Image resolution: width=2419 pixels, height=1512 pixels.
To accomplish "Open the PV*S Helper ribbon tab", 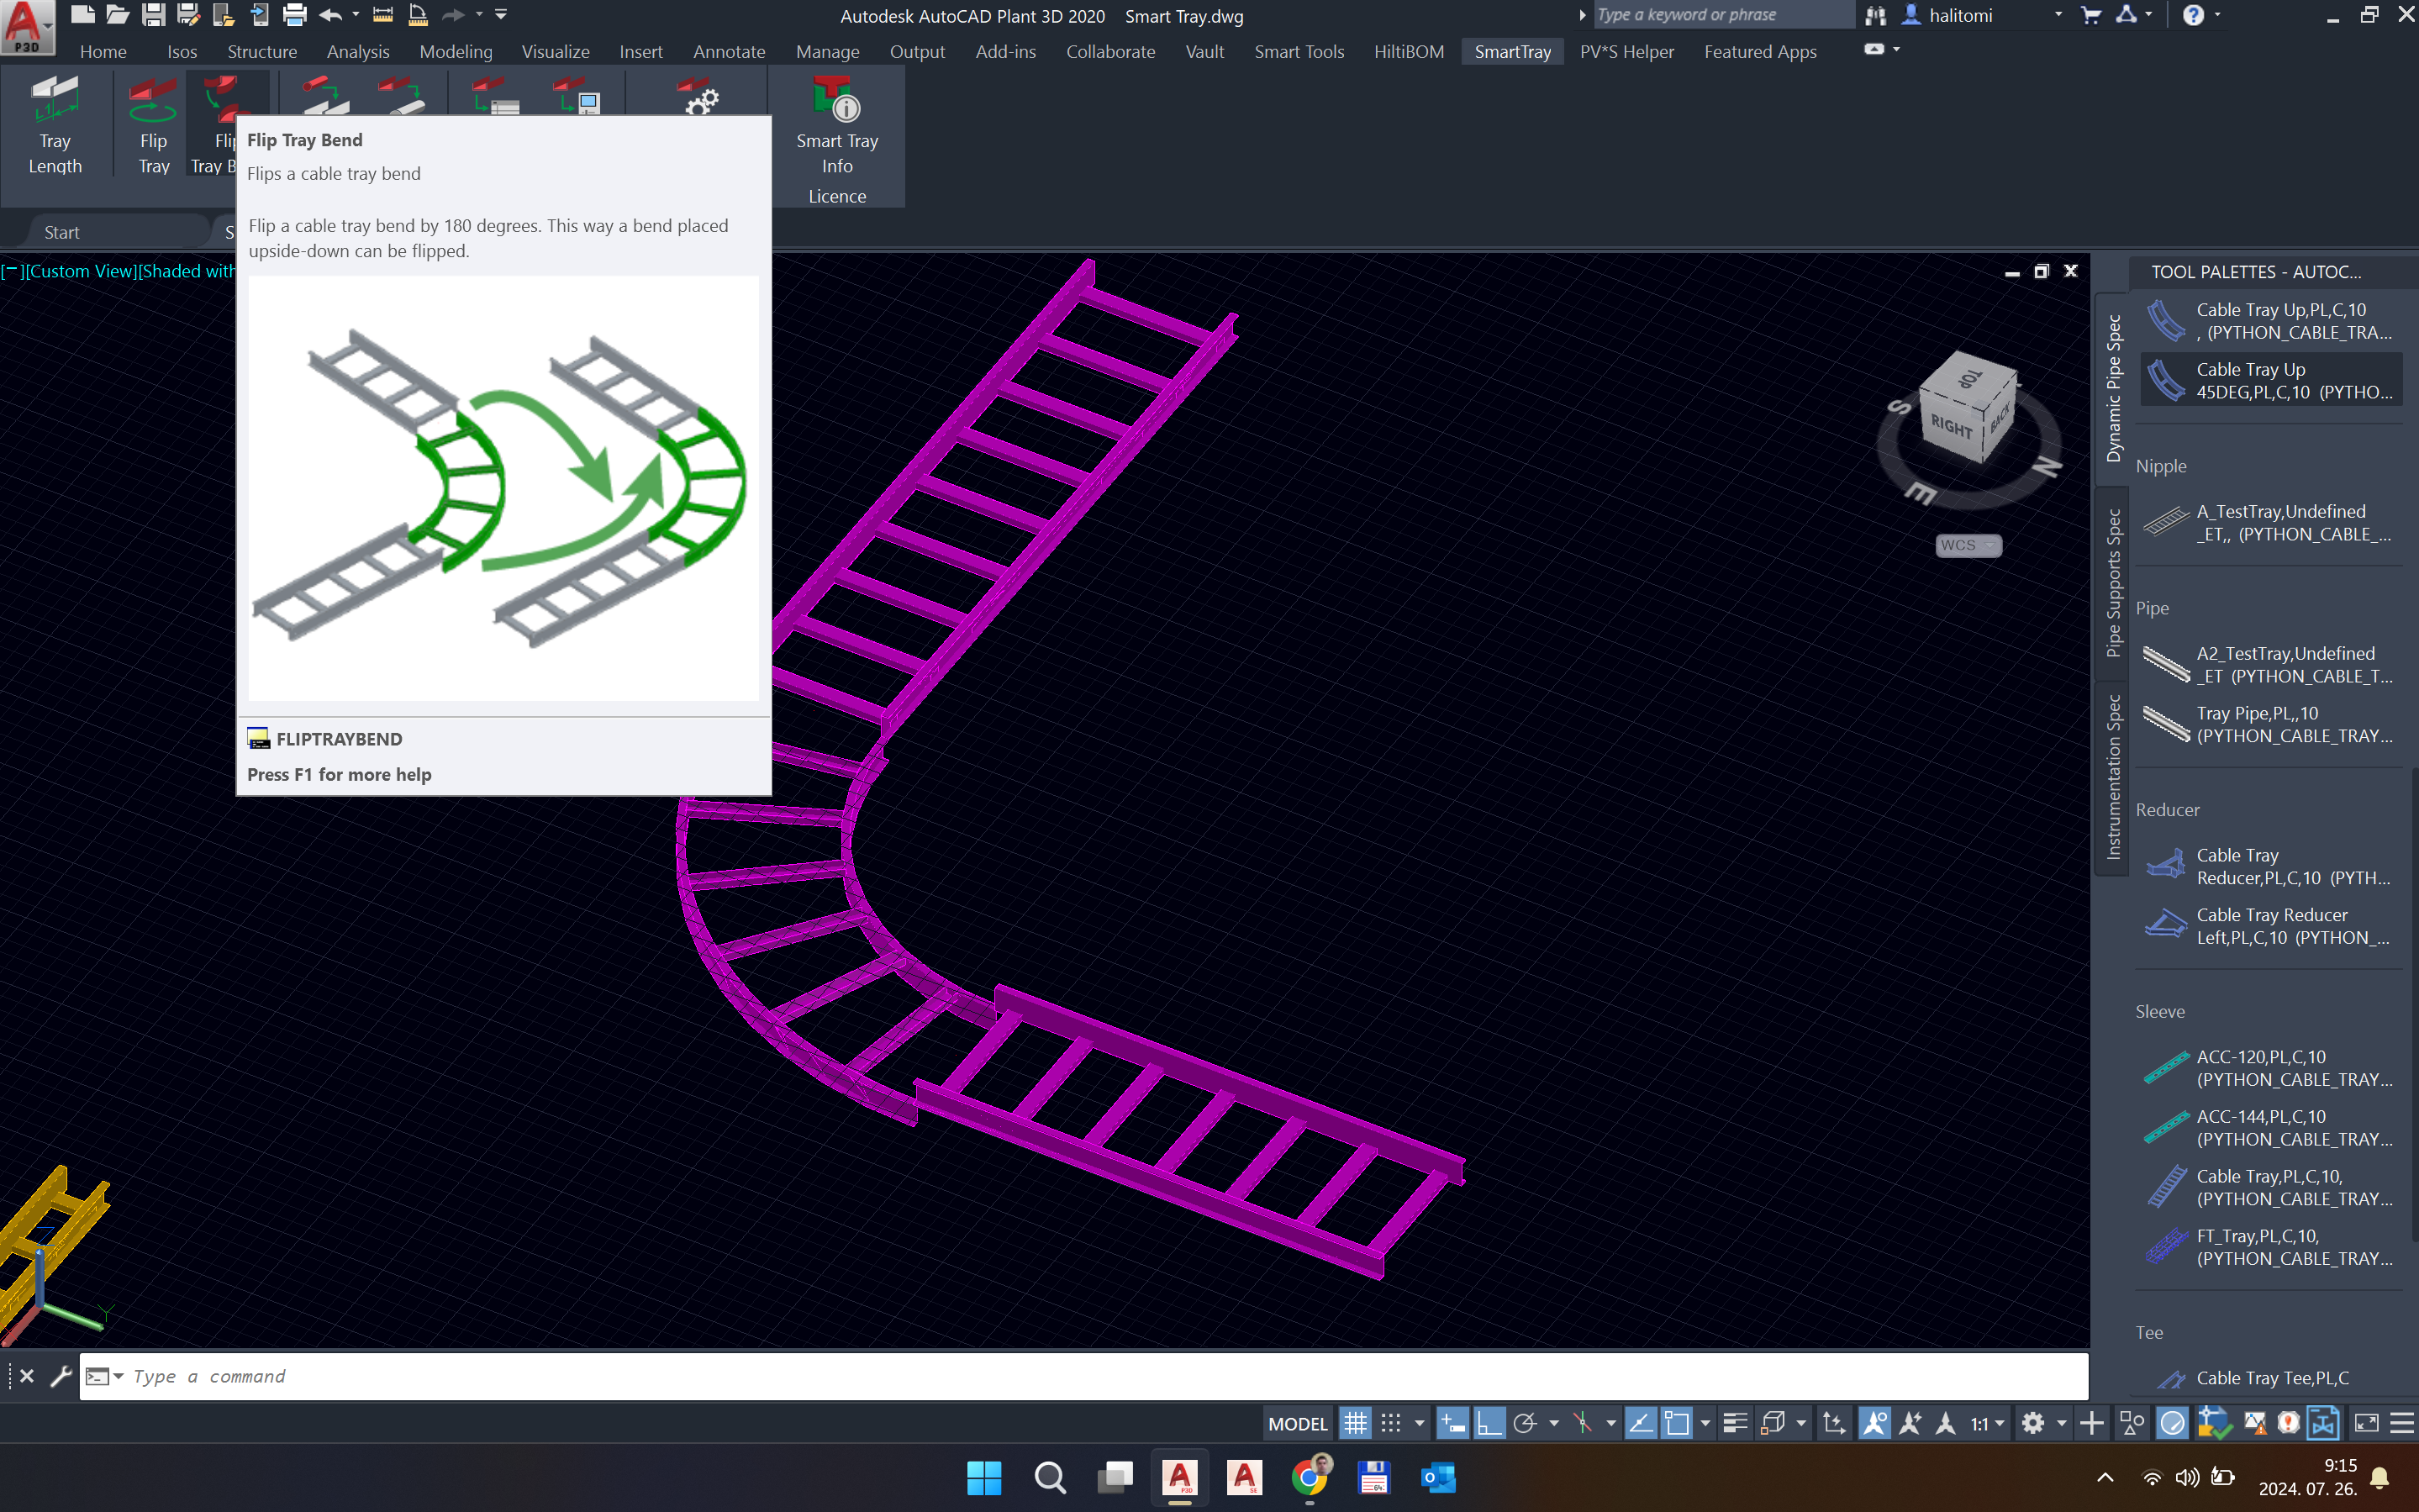I will (x=1626, y=52).
